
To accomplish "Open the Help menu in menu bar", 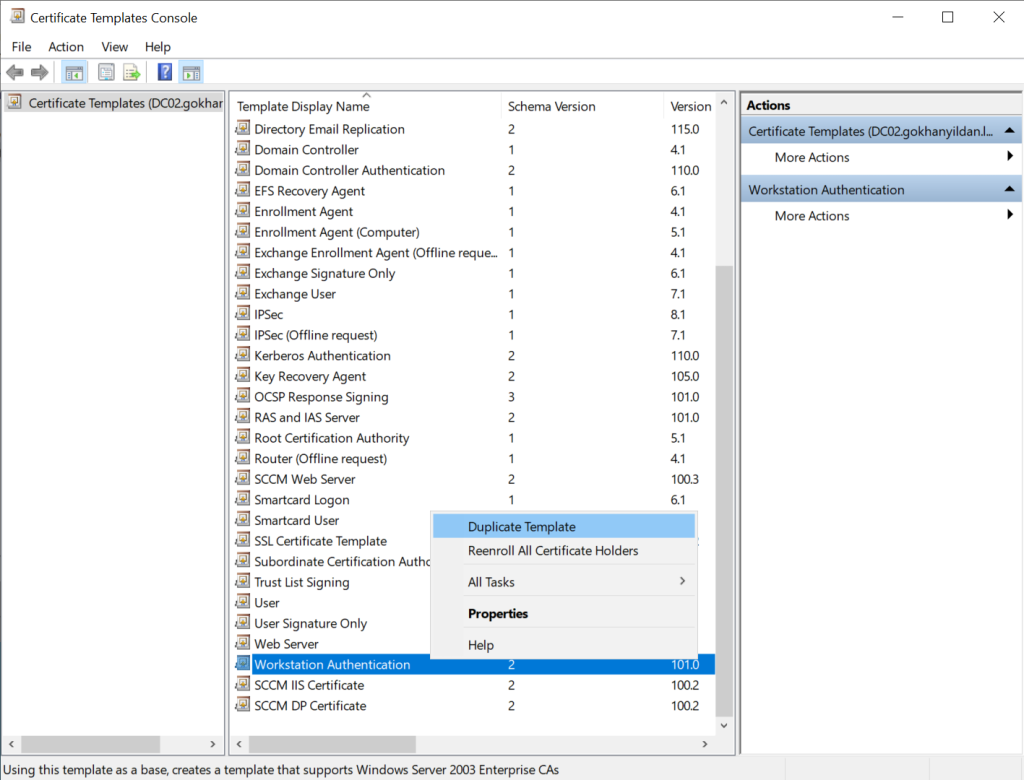I will (x=157, y=47).
